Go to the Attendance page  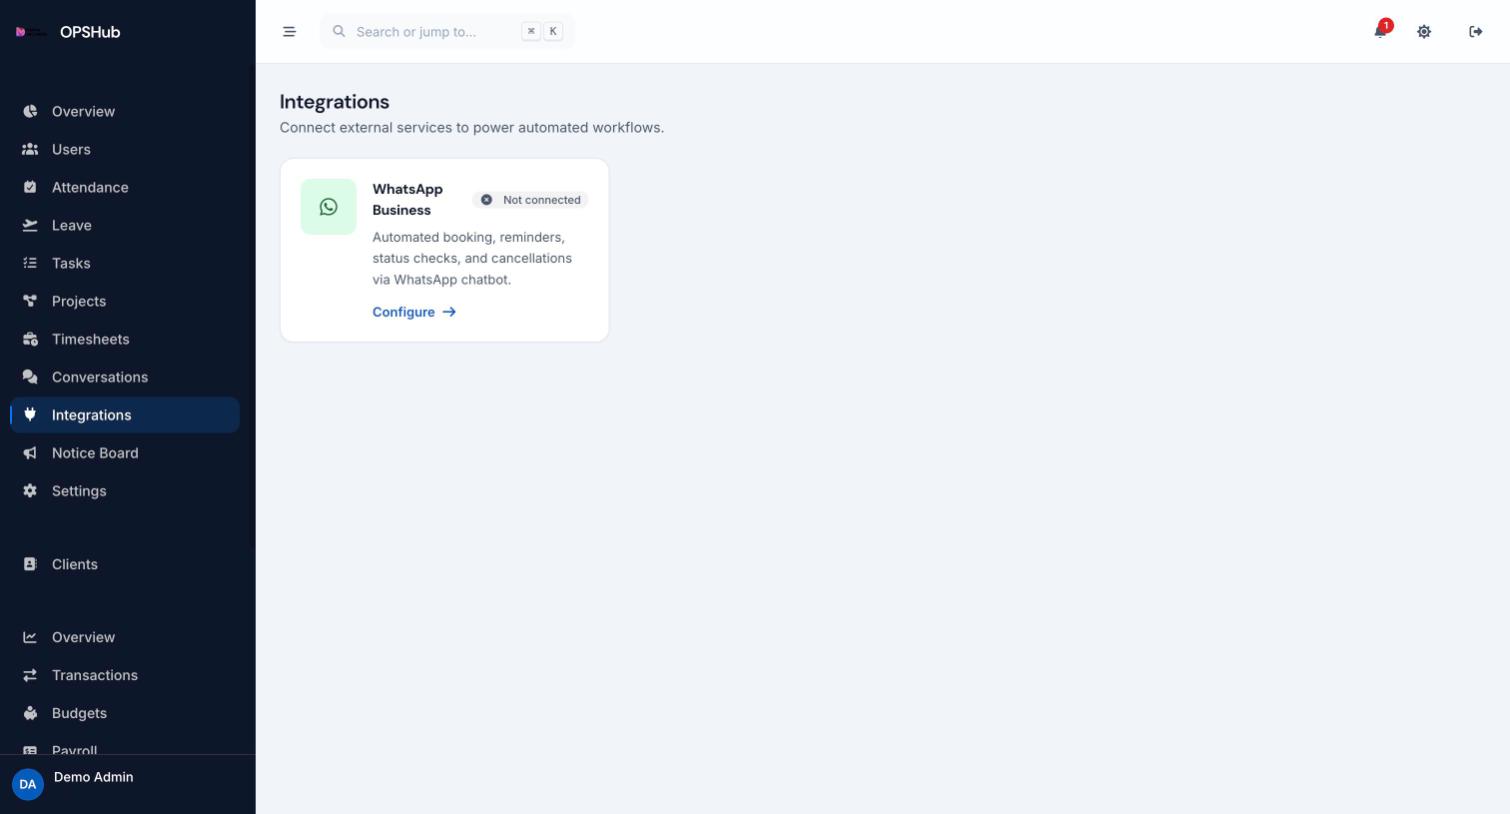pos(125,187)
